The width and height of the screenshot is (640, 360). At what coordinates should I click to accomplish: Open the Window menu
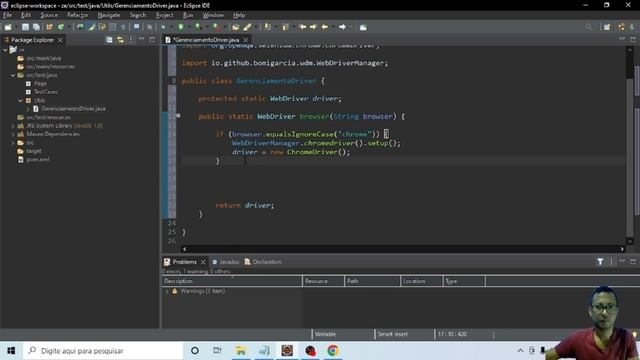pyautogui.click(x=213, y=15)
